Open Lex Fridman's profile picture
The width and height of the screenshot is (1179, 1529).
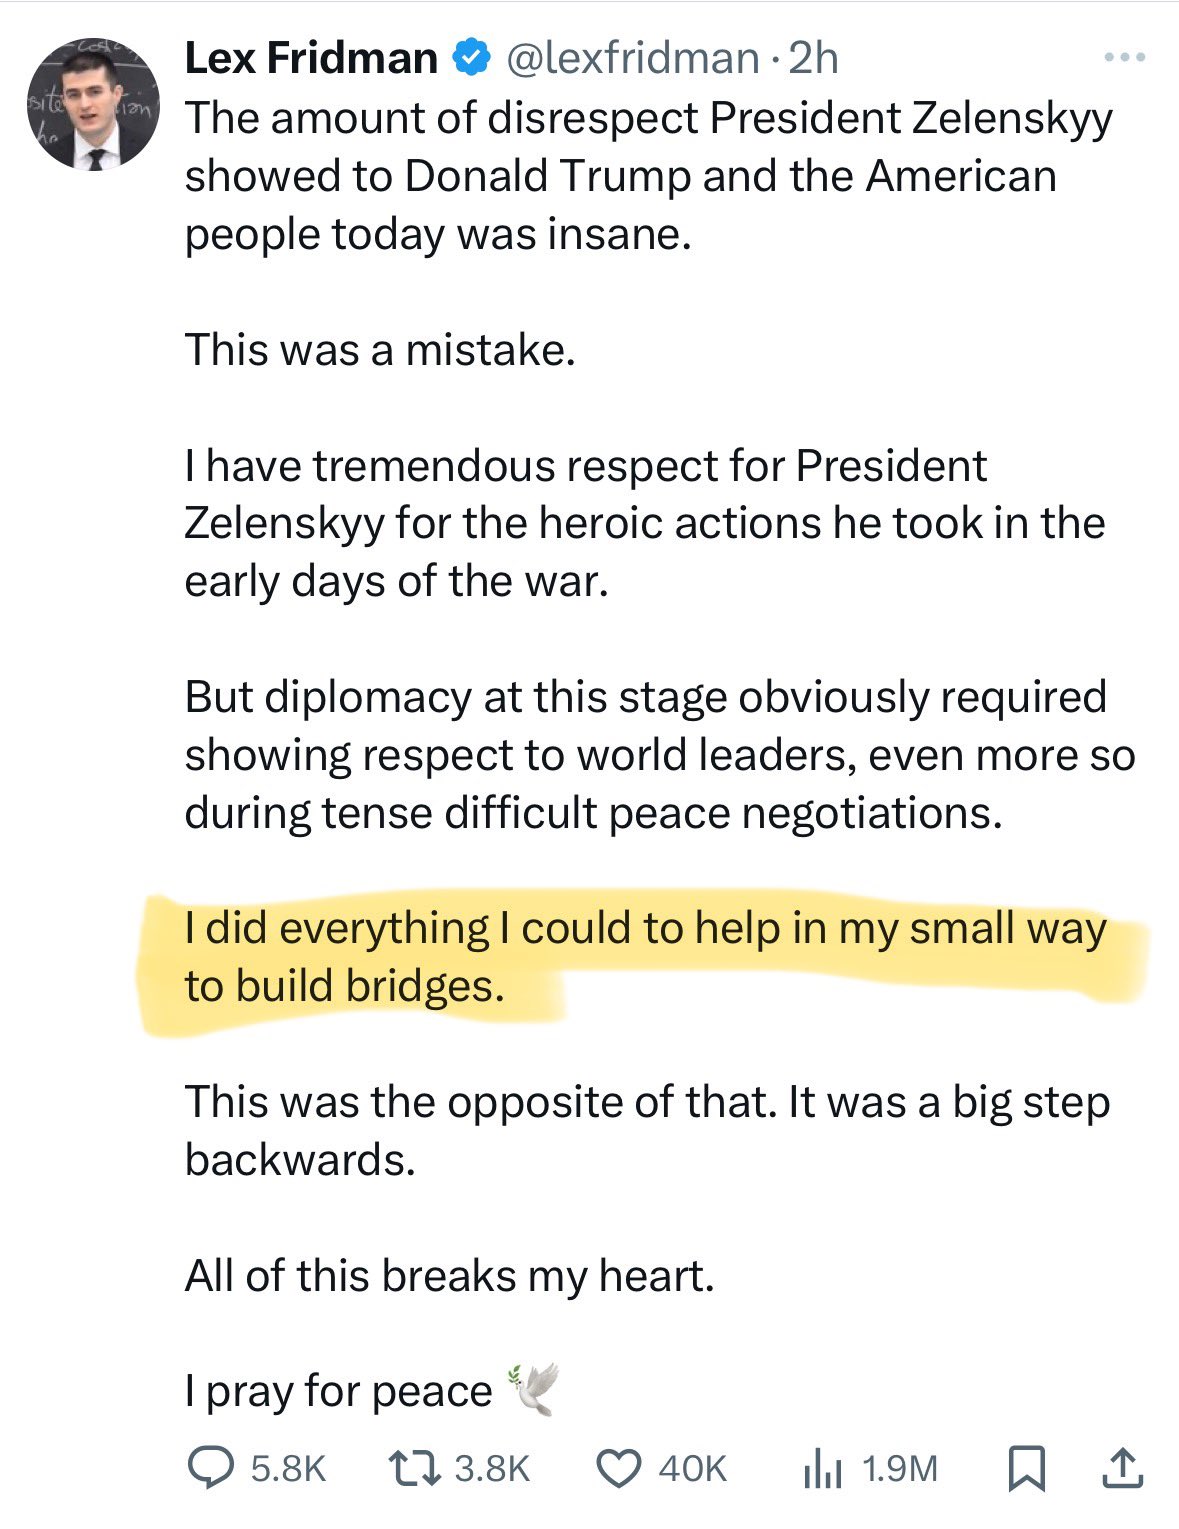pos(92,105)
